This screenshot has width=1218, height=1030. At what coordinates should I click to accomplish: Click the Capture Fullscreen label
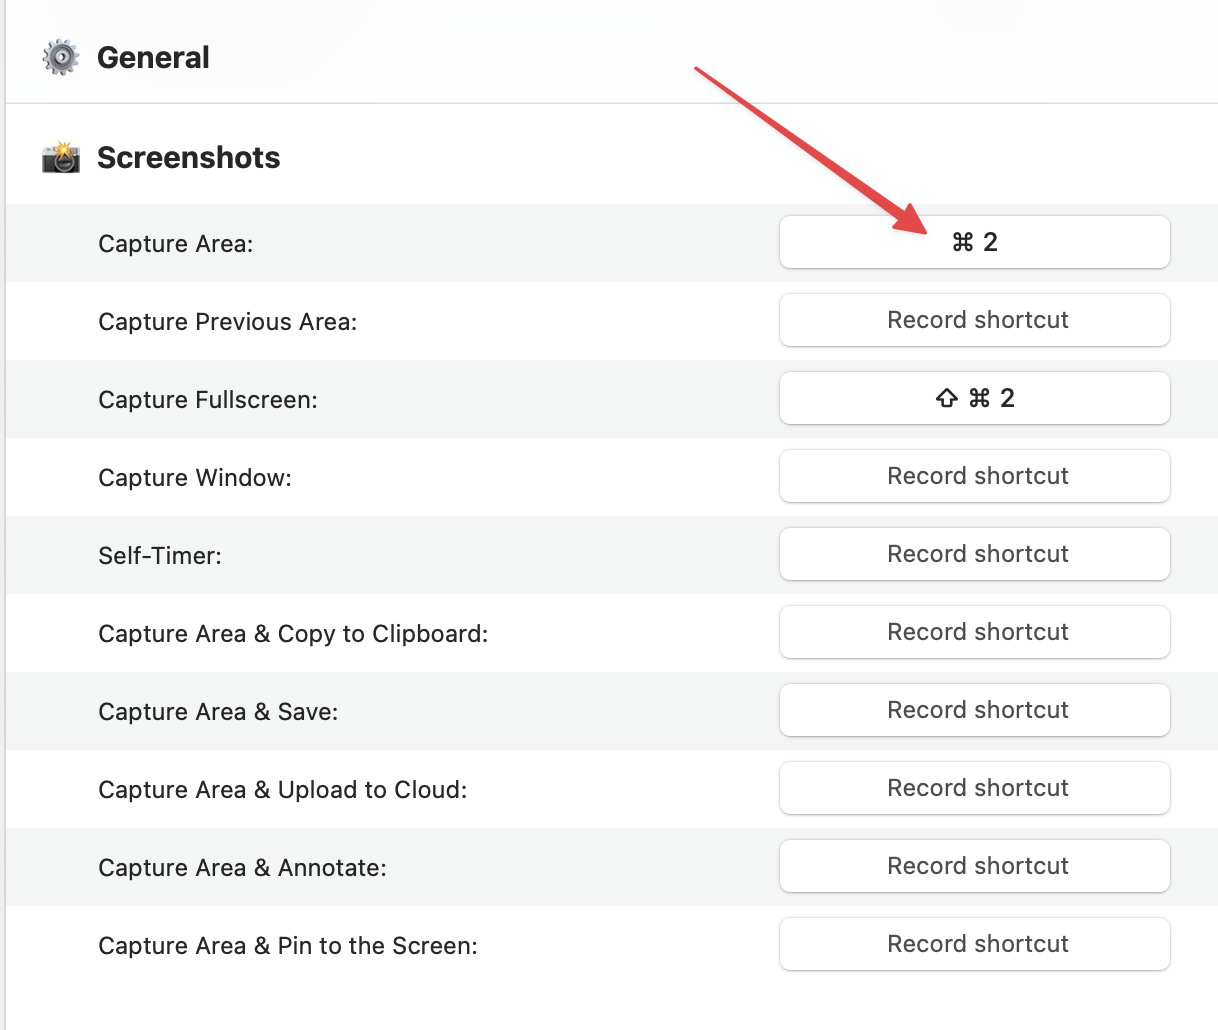(x=207, y=400)
